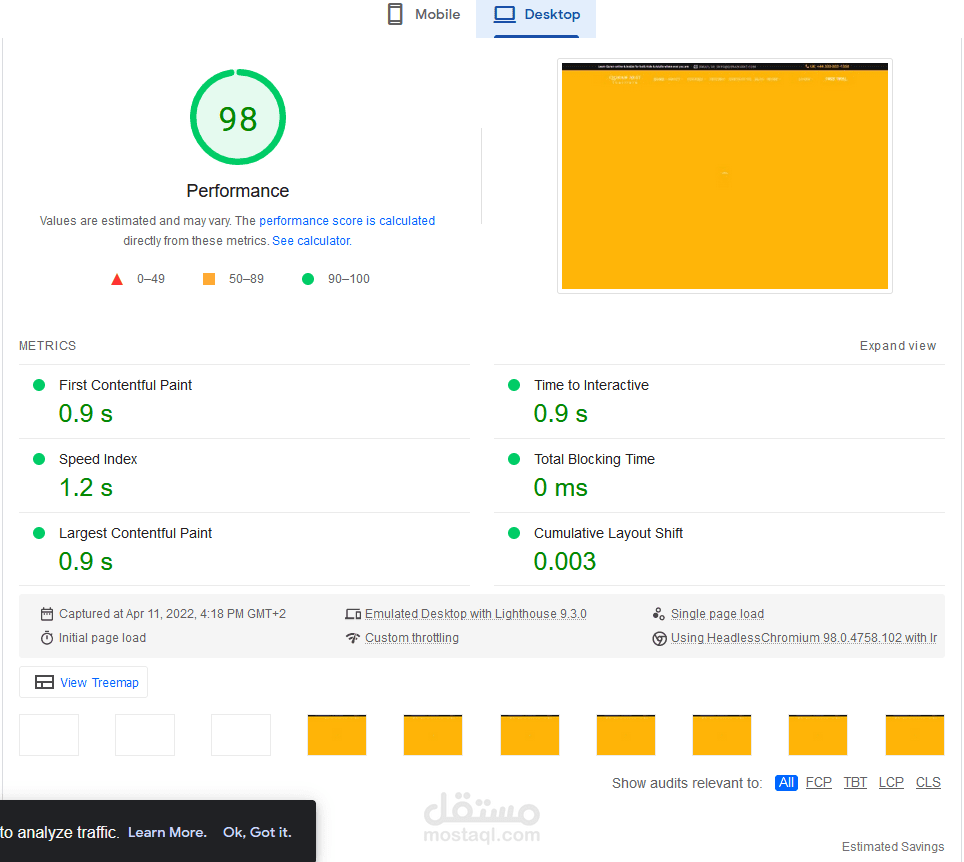Click the stopwatch icon beside Initial page load
The height and width of the screenshot is (862, 964).
47,638
